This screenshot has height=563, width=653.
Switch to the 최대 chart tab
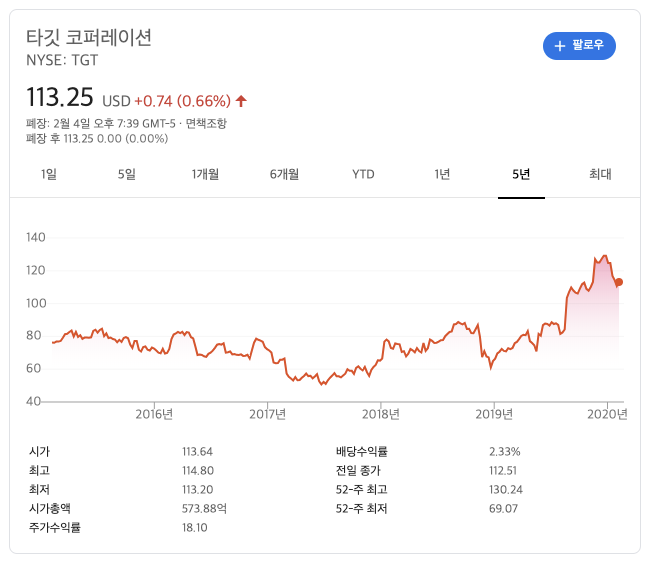click(x=600, y=174)
